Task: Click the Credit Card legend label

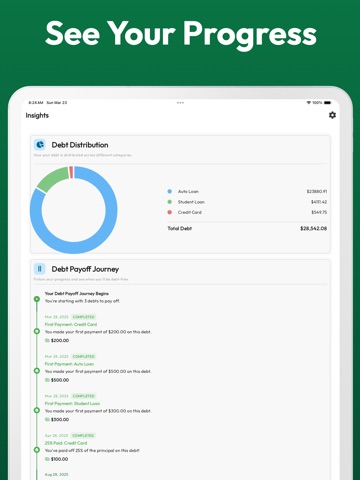Action: pos(189,212)
